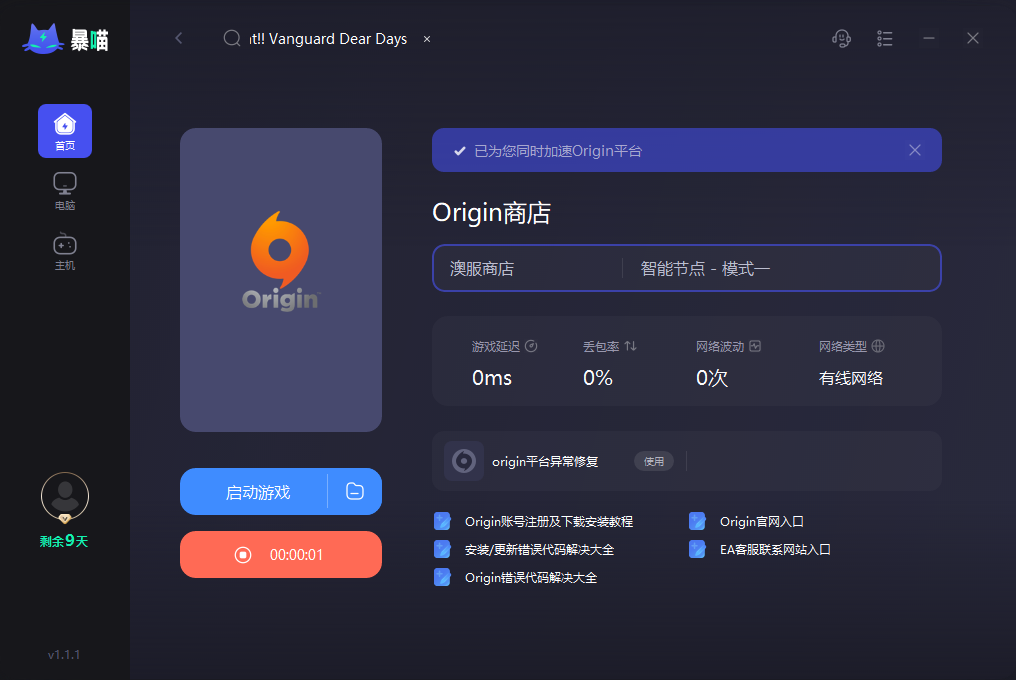Click the Origin商店 title

point(491,213)
